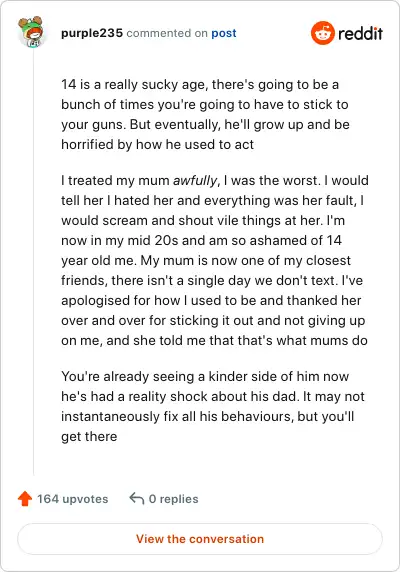Click the vertical comment thread line

(x=34, y=261)
